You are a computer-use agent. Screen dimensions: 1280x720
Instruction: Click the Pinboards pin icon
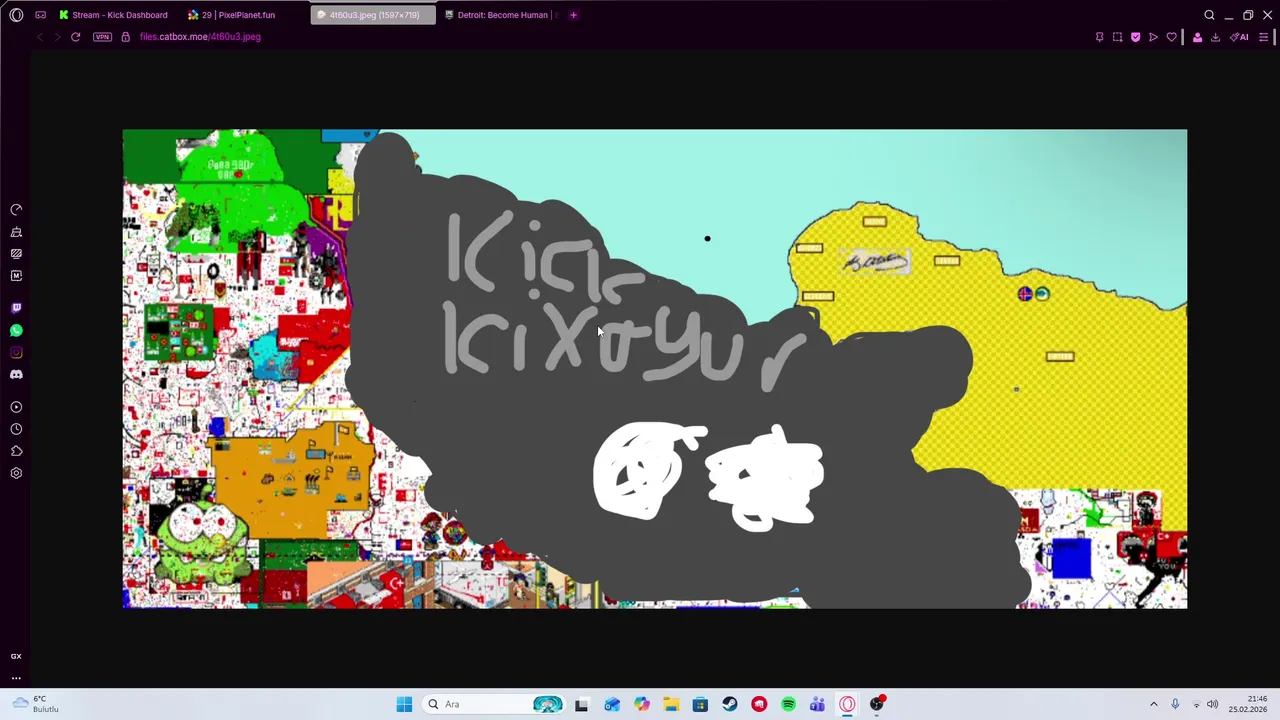coord(1099,37)
